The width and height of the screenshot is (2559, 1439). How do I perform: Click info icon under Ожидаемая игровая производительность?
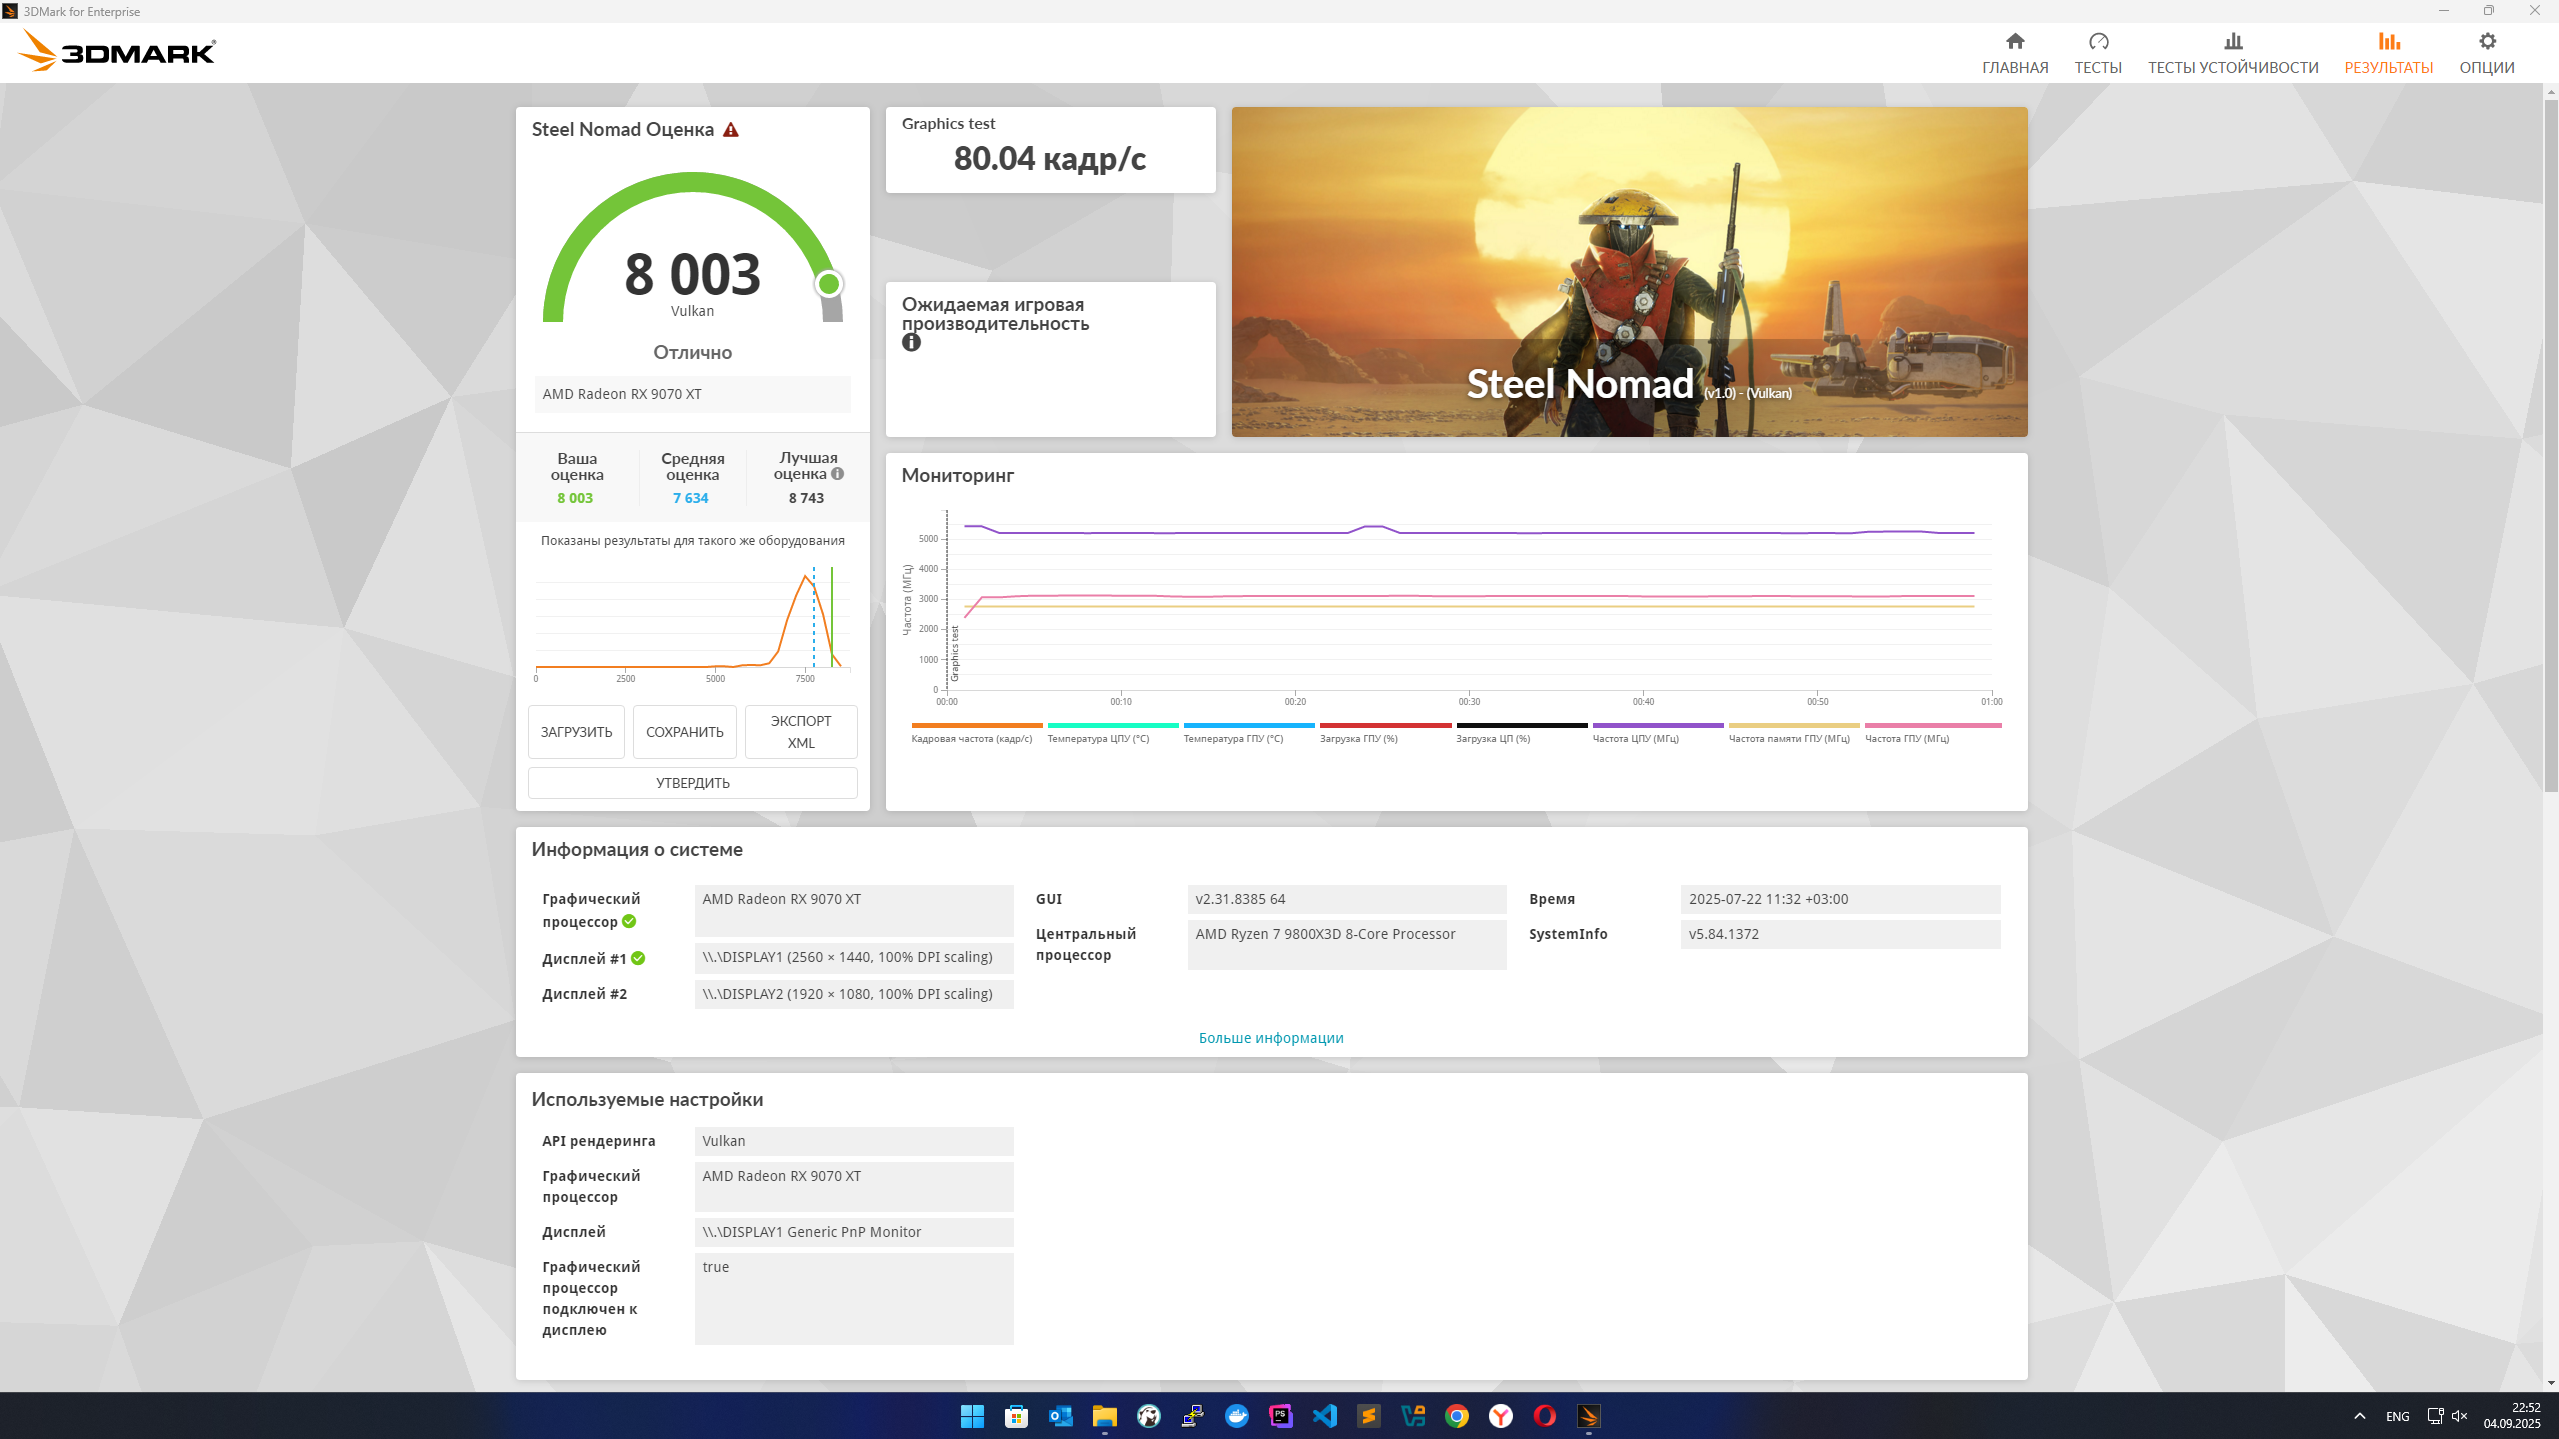click(911, 343)
